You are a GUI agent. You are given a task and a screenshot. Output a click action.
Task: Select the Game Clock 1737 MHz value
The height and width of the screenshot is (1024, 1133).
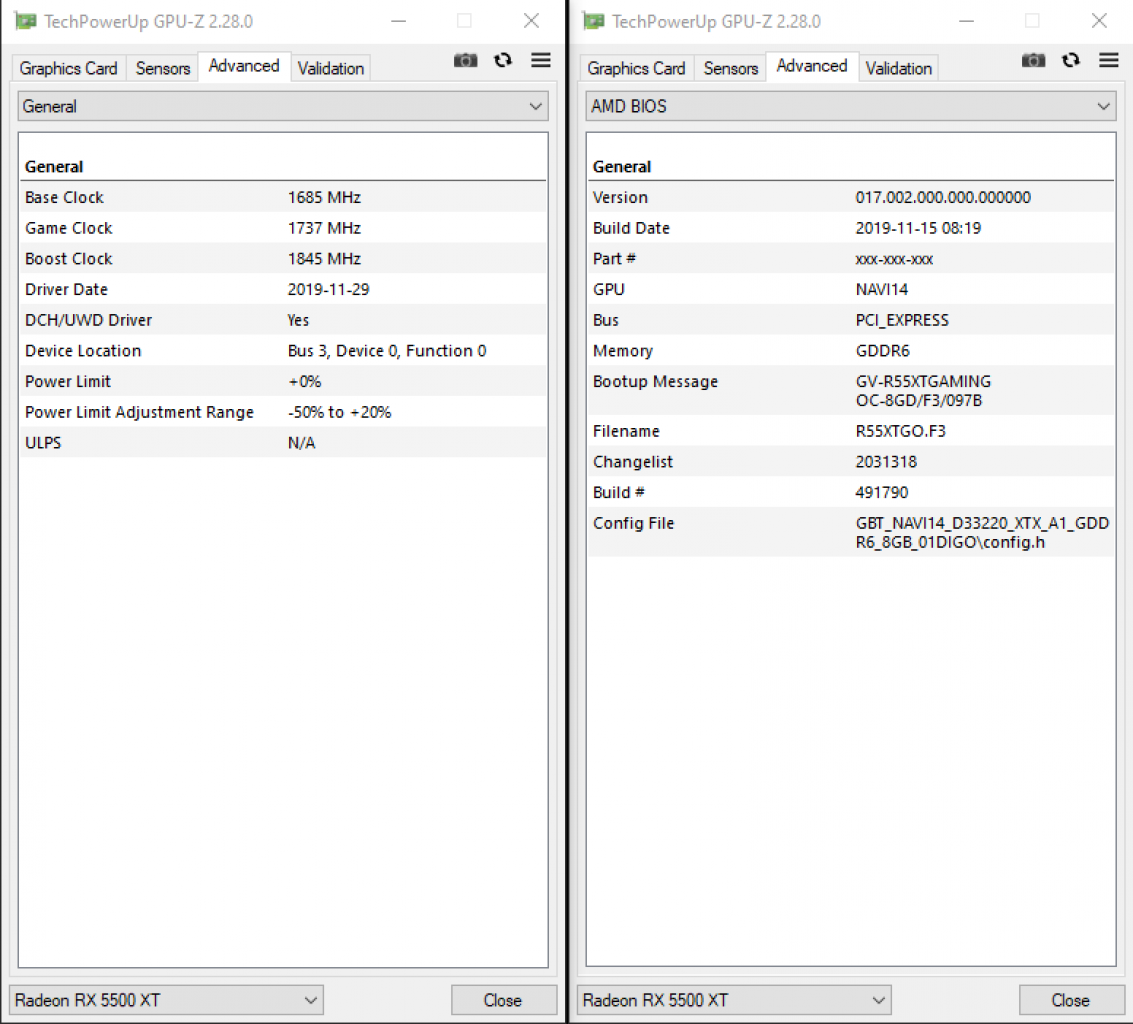coord(324,228)
